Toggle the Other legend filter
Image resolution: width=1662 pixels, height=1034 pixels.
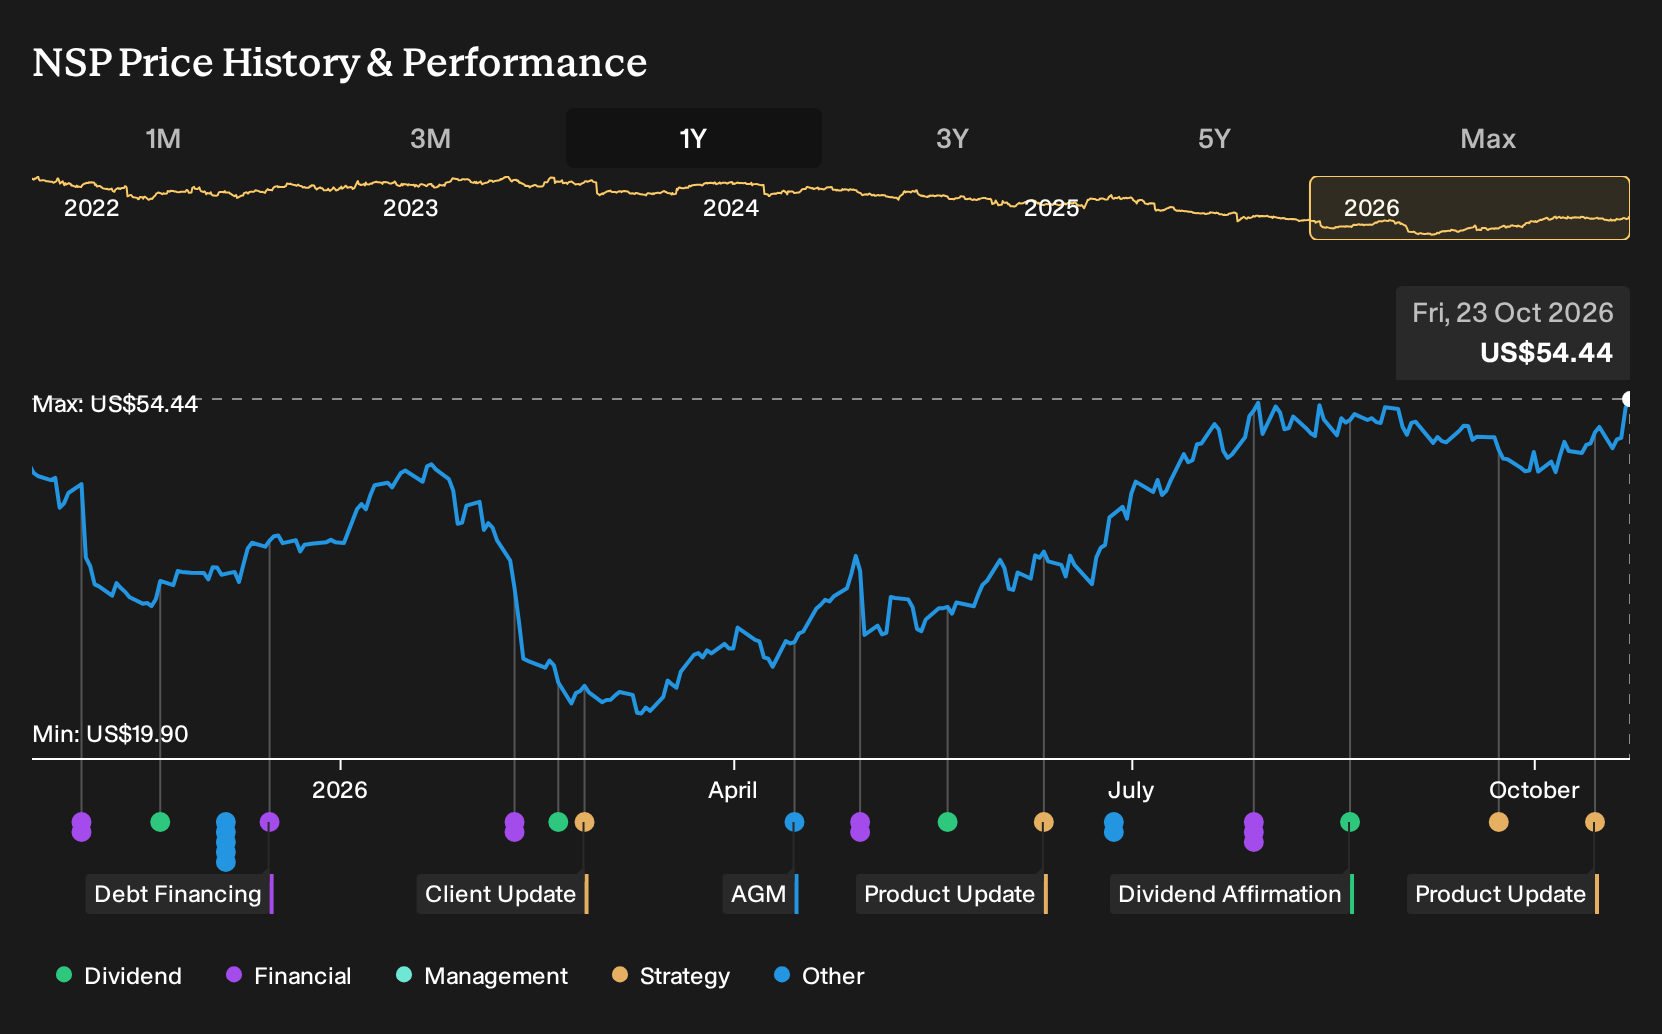pos(819,976)
